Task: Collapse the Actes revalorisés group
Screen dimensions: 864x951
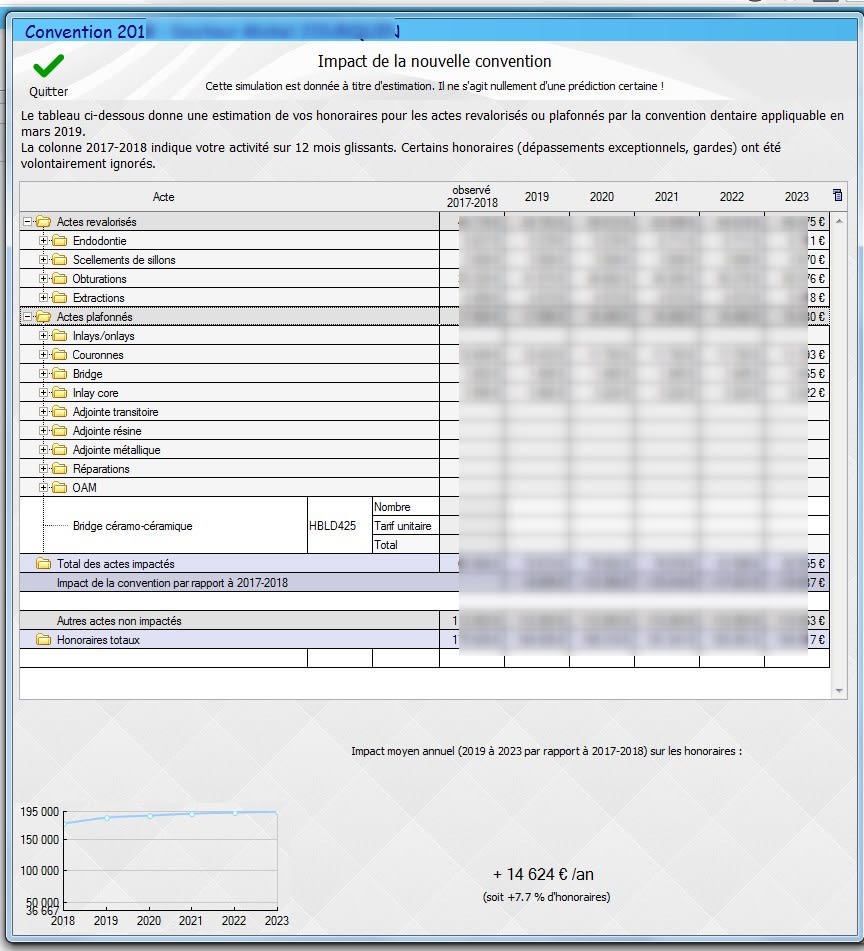Action: [27, 222]
